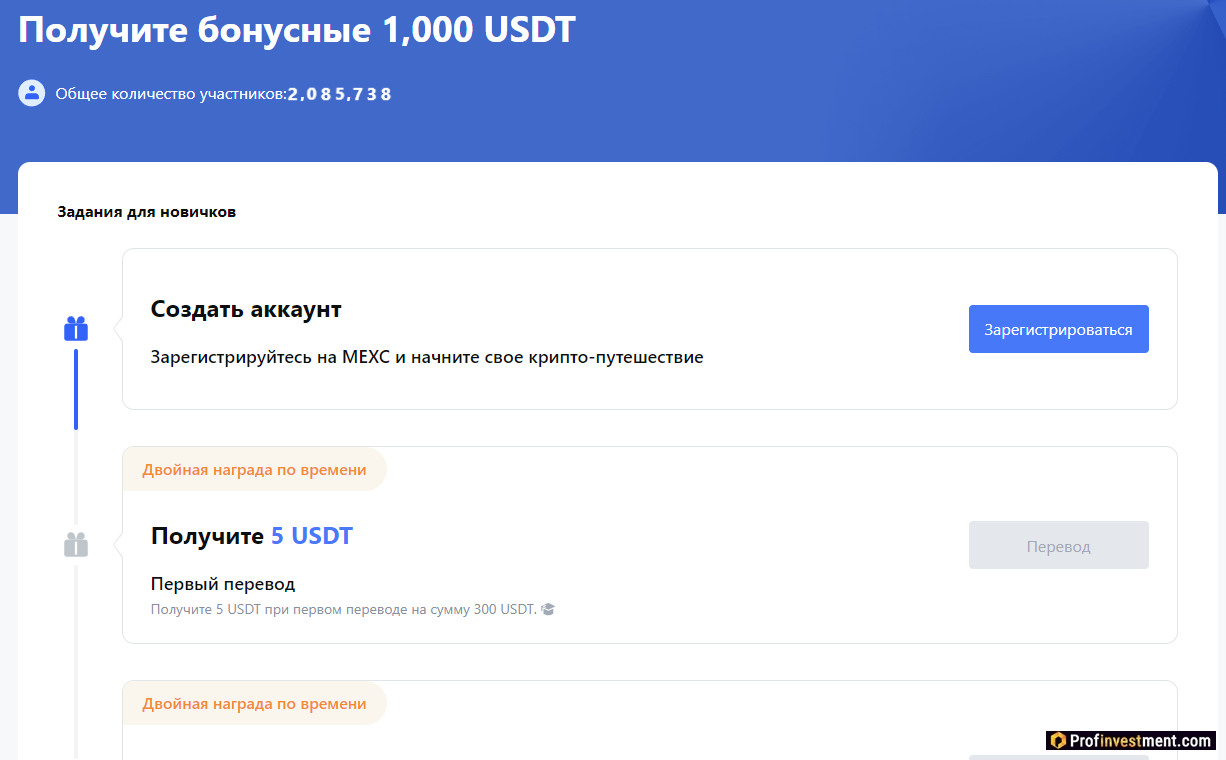The height and width of the screenshot is (760, 1226).
Task: Click the Создать аккаунт task title
Action: point(245,310)
